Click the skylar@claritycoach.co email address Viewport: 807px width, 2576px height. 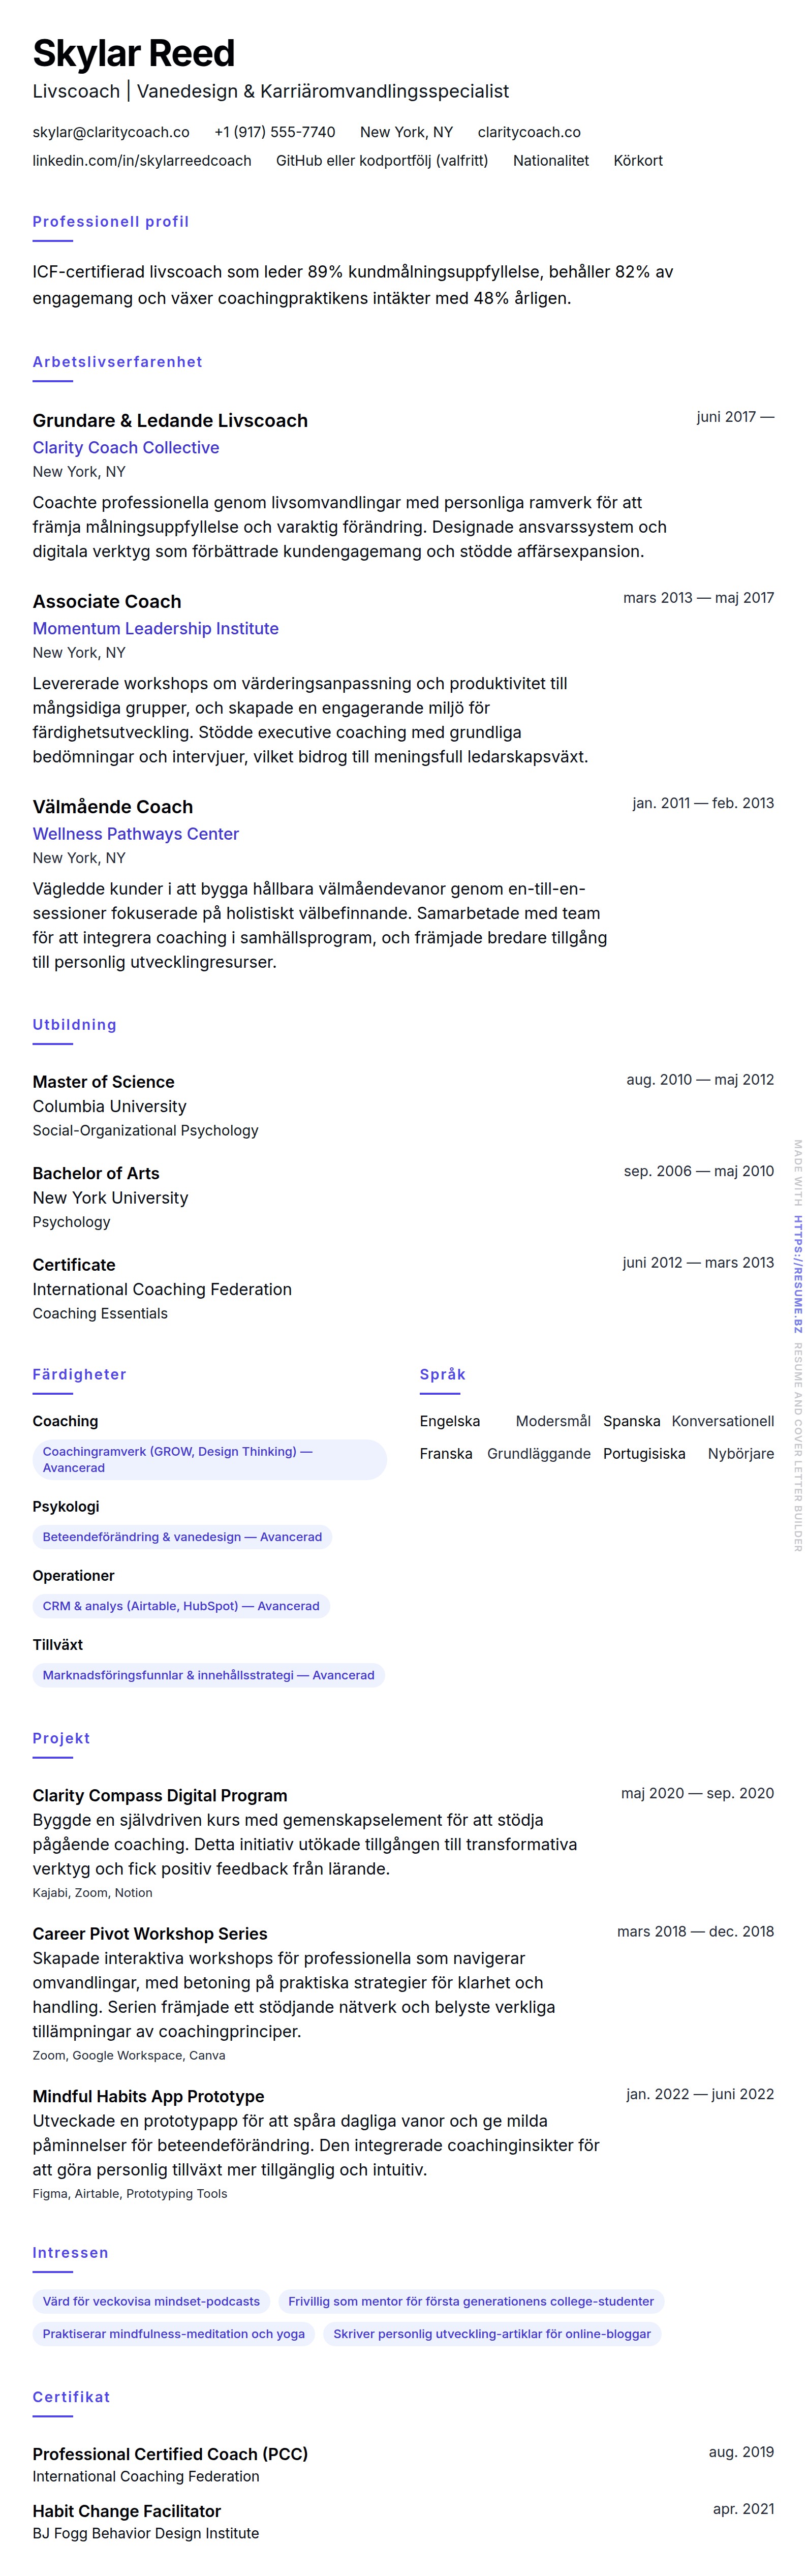pos(111,132)
